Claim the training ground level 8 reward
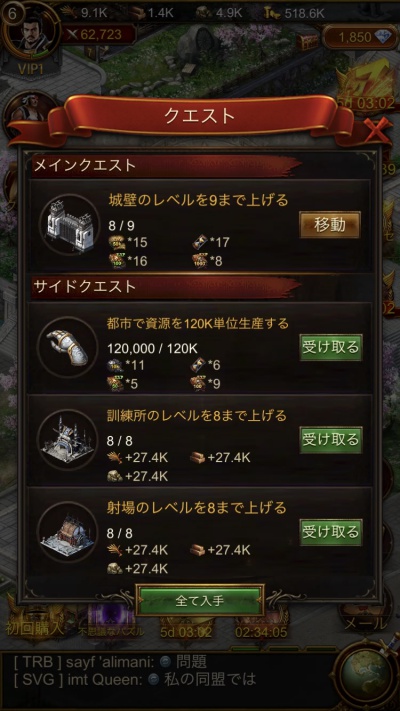Screen dimensions: 400x711 point(331,439)
